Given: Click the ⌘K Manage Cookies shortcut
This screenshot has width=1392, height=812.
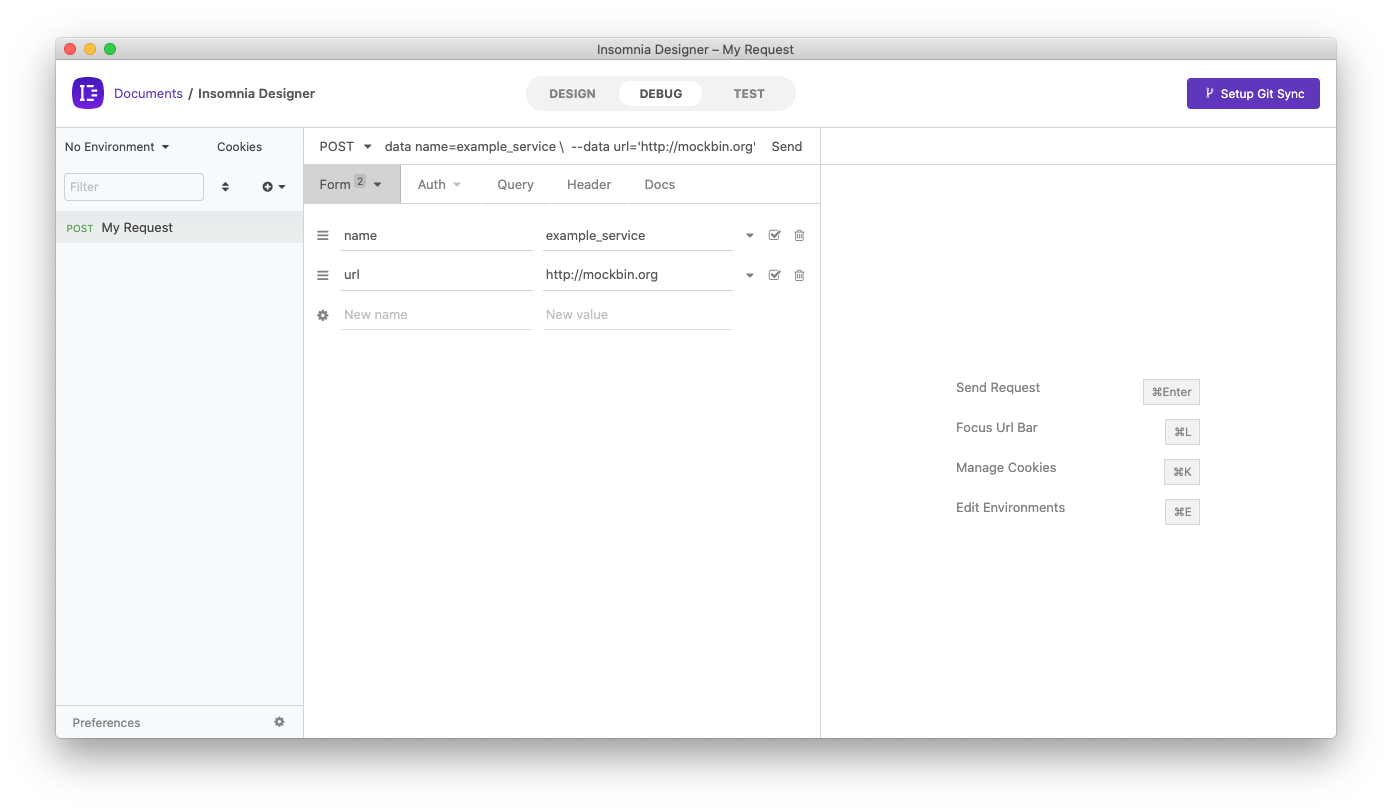Looking at the screenshot, I should (x=1182, y=472).
